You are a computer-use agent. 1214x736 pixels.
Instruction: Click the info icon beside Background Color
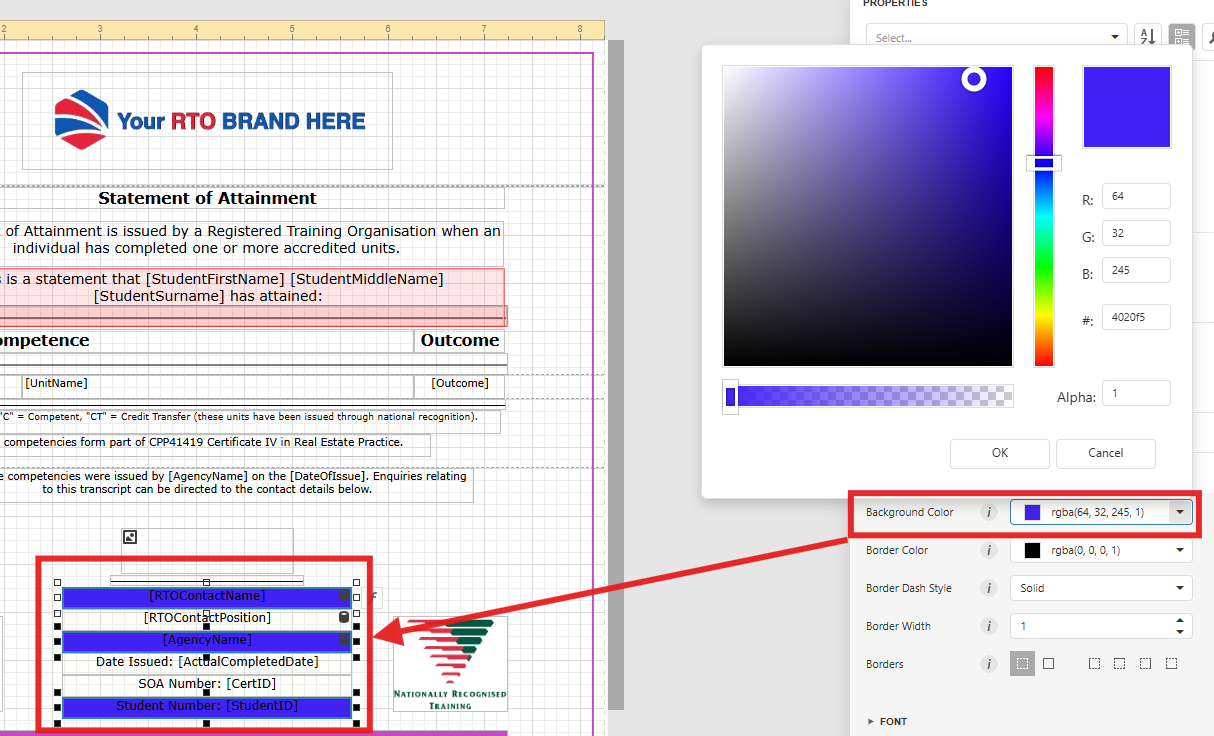click(x=989, y=512)
